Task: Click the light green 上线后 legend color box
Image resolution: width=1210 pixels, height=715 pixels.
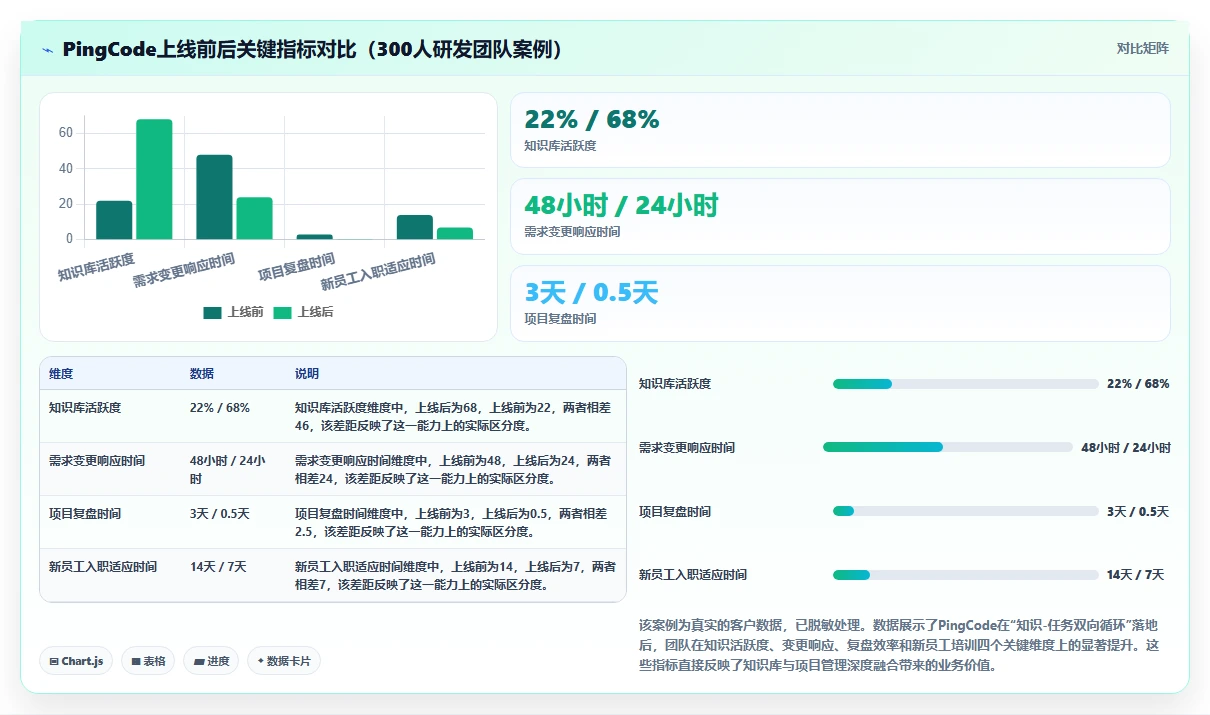Action: pos(282,312)
